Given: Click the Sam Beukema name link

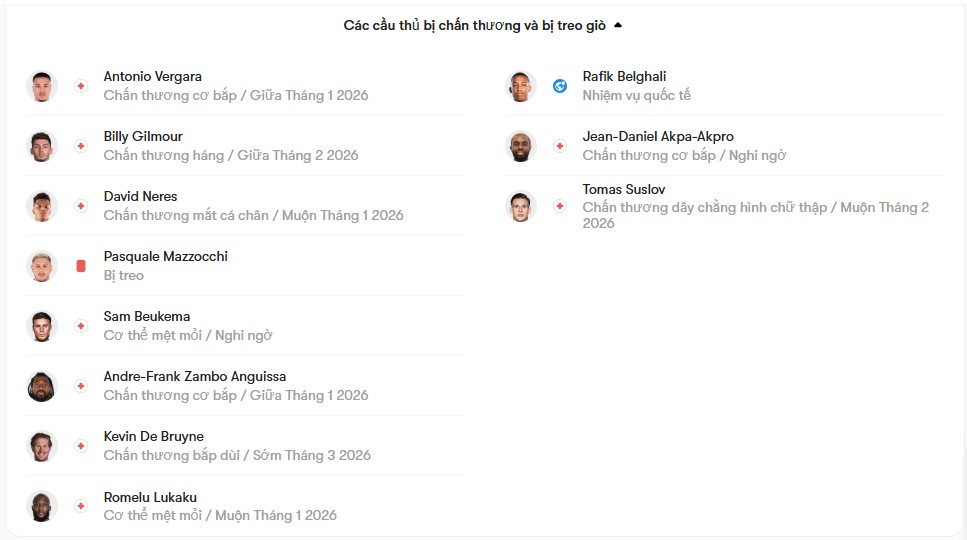Looking at the screenshot, I should pos(146,316).
